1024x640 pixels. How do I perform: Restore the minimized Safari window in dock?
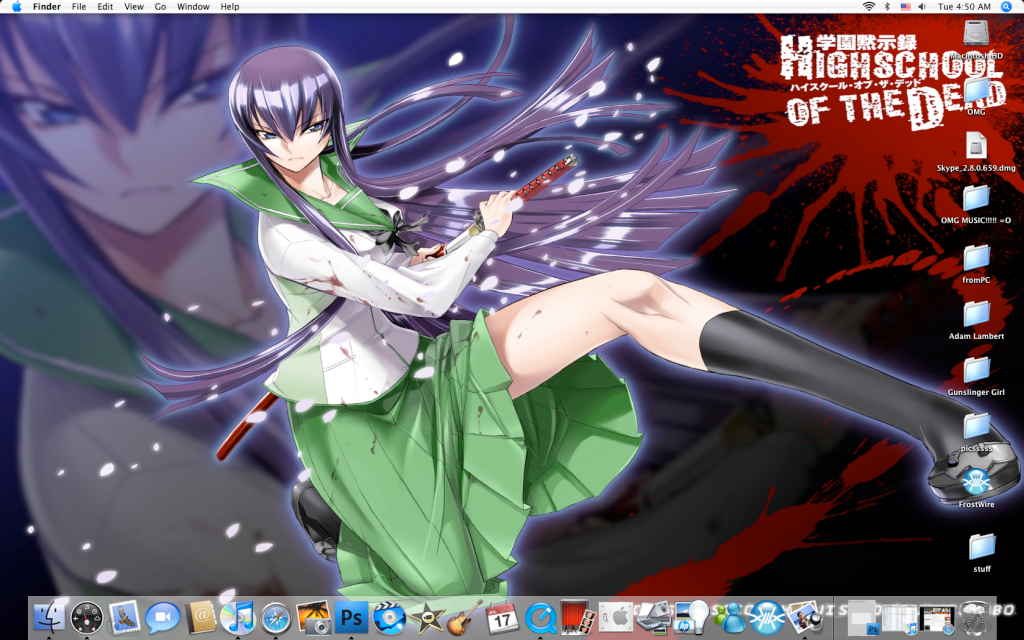pyautogui.click(x=937, y=617)
